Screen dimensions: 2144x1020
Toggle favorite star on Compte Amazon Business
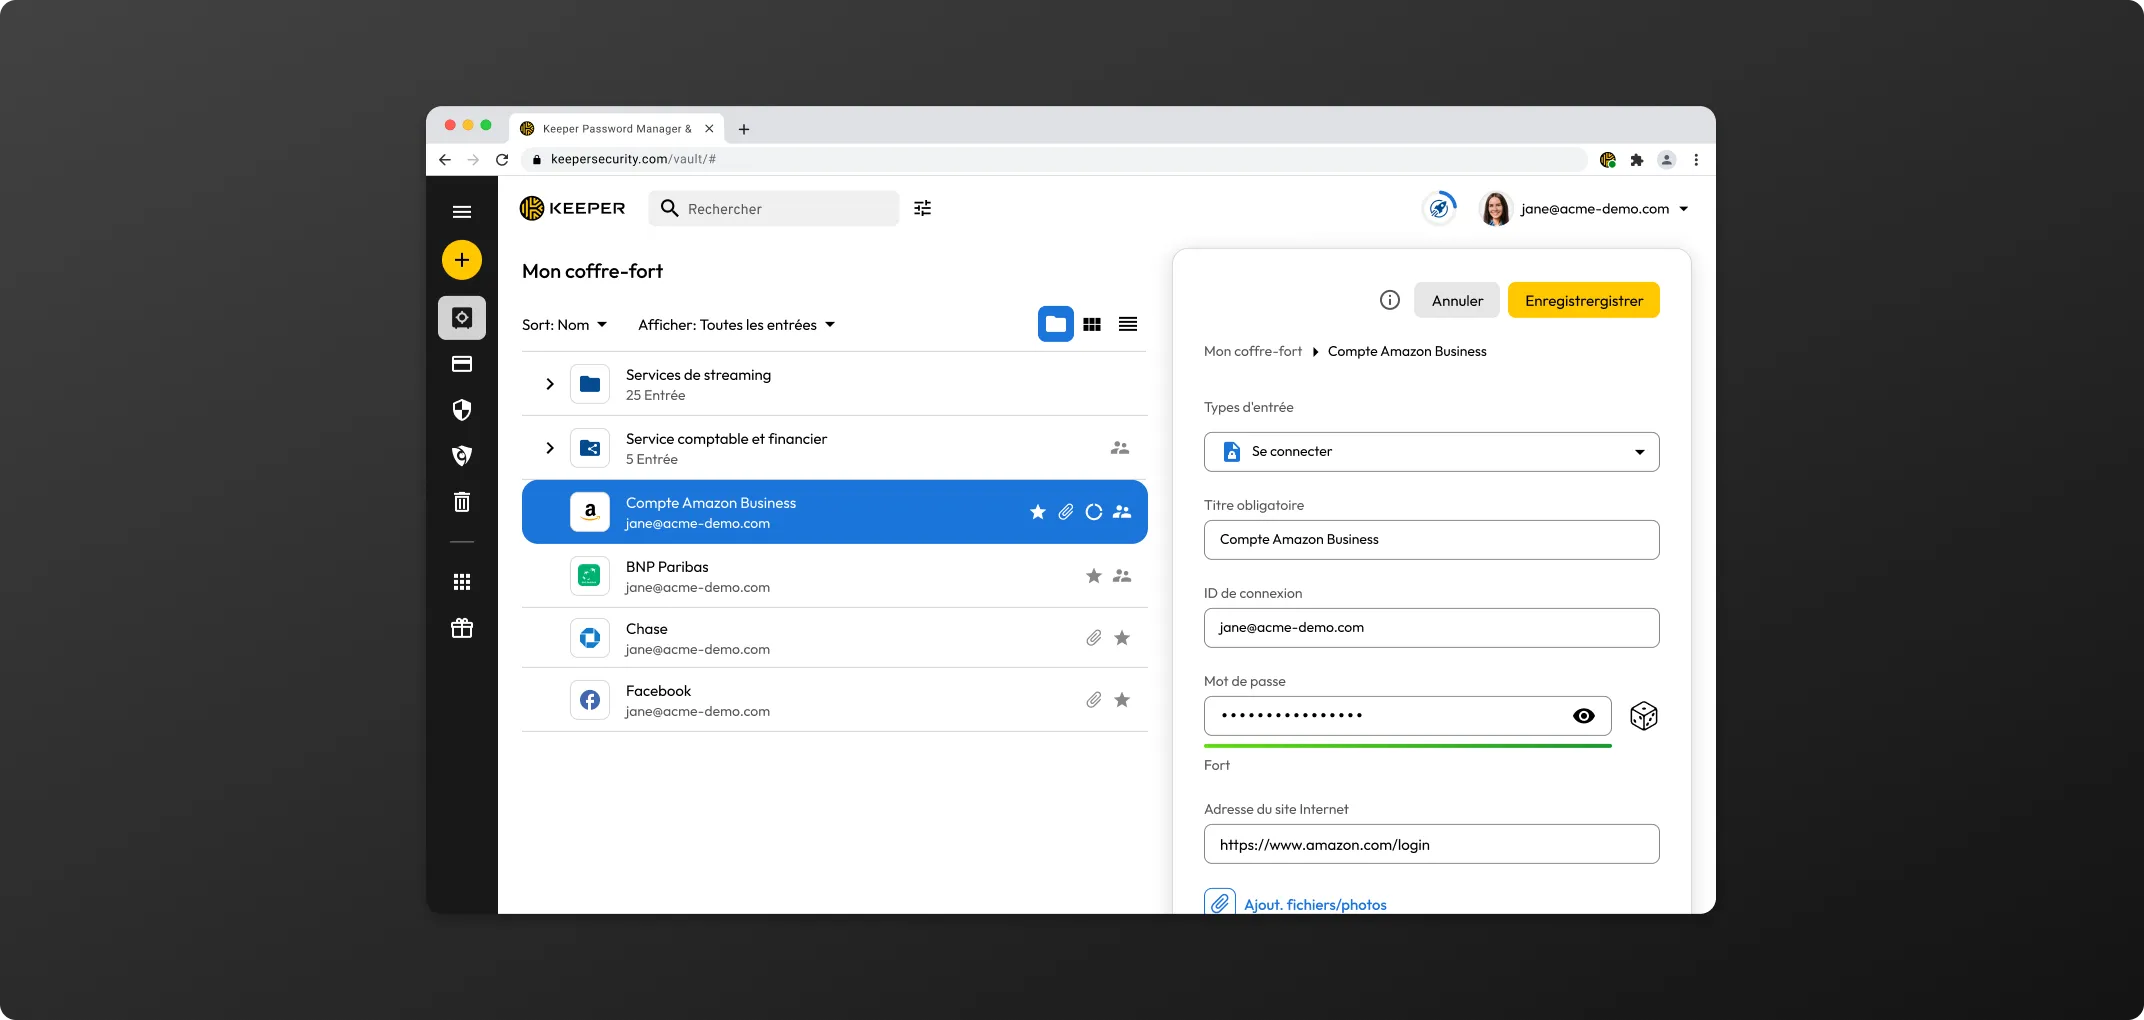click(1038, 512)
